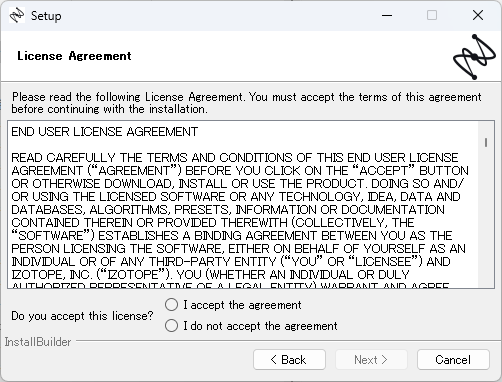
Task: Click the InstallBuilder label
Action: coord(38,342)
